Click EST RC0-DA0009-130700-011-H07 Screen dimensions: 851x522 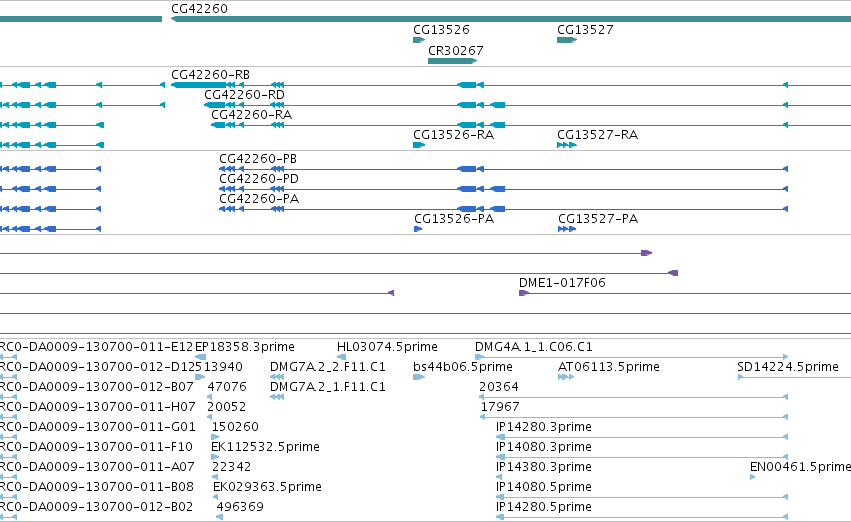point(96,407)
